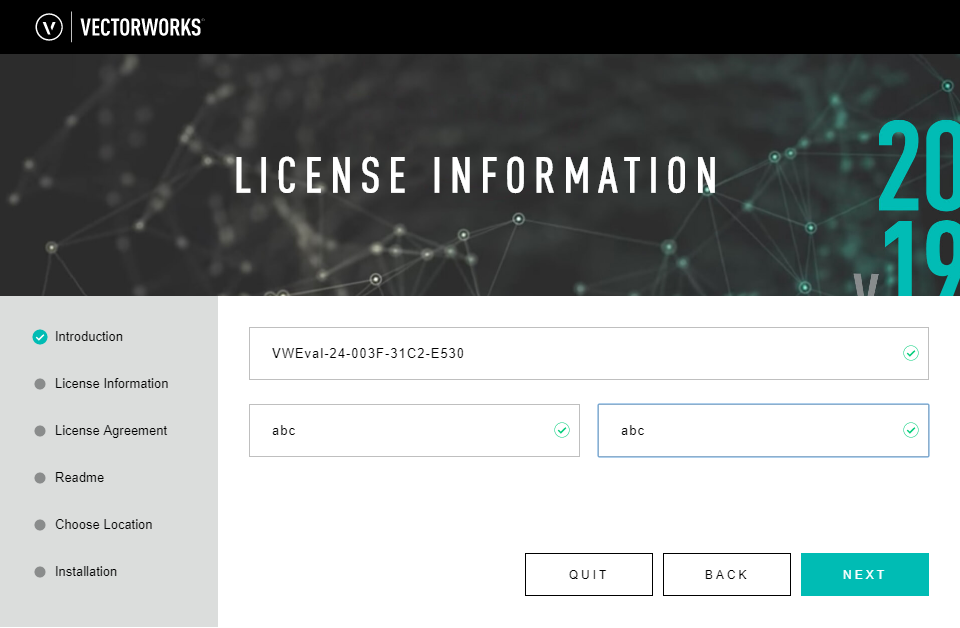This screenshot has width=960, height=628.
Task: Open the Choose Location step
Action: 103,525
